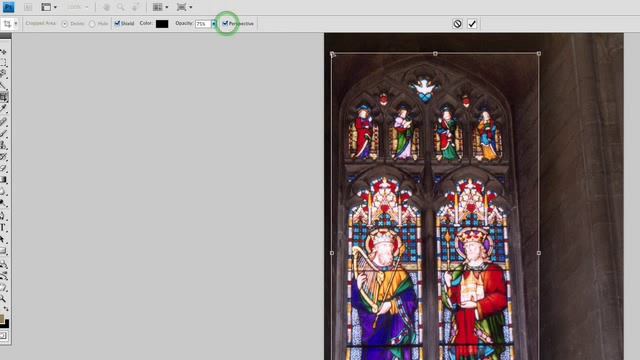This screenshot has height=360, width=640.
Task: Select the Eraser tool
Action: tap(3, 168)
